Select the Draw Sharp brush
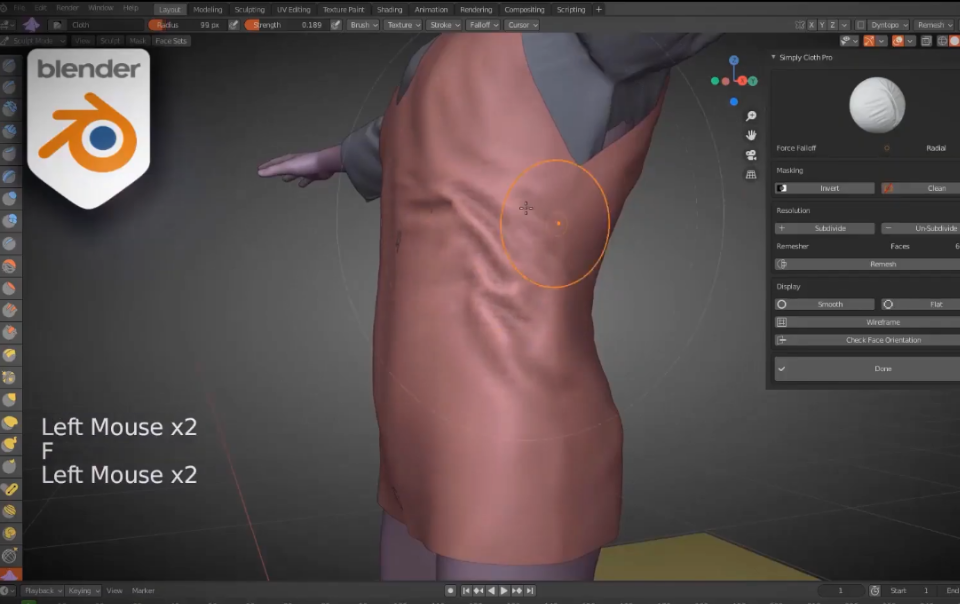 (10, 87)
